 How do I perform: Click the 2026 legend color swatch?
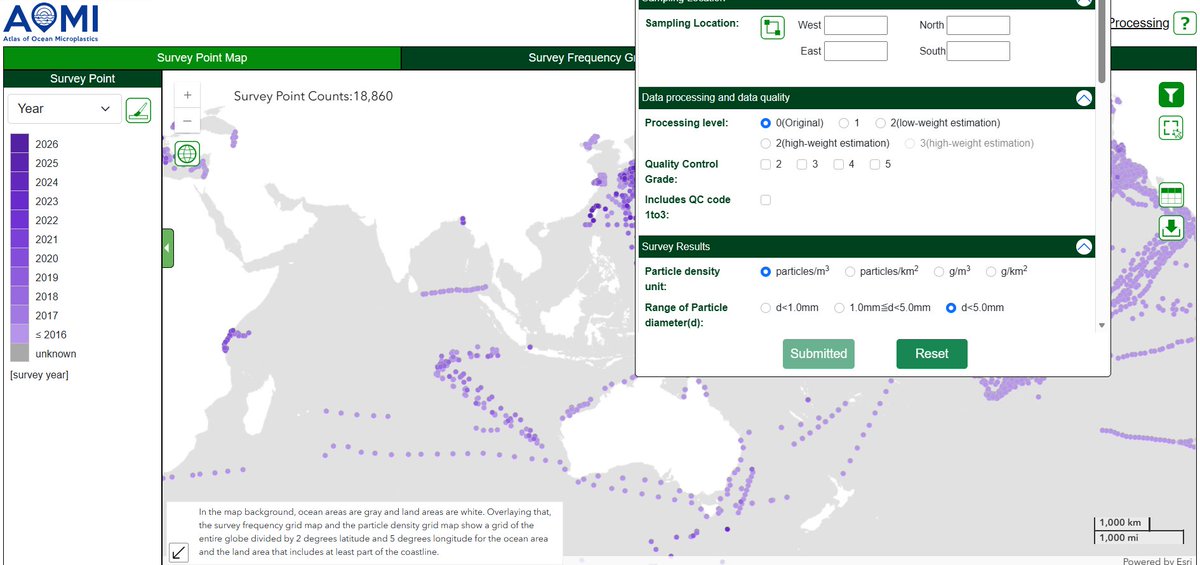[x=20, y=144]
